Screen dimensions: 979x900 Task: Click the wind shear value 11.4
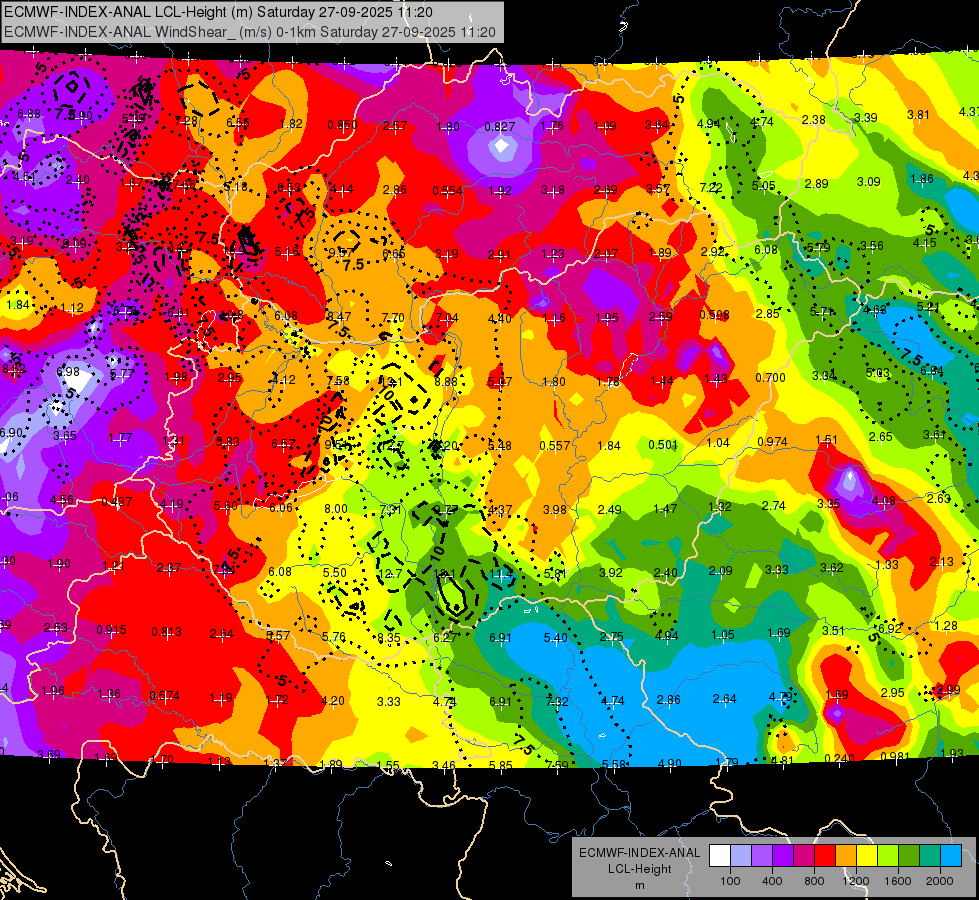coord(501,574)
